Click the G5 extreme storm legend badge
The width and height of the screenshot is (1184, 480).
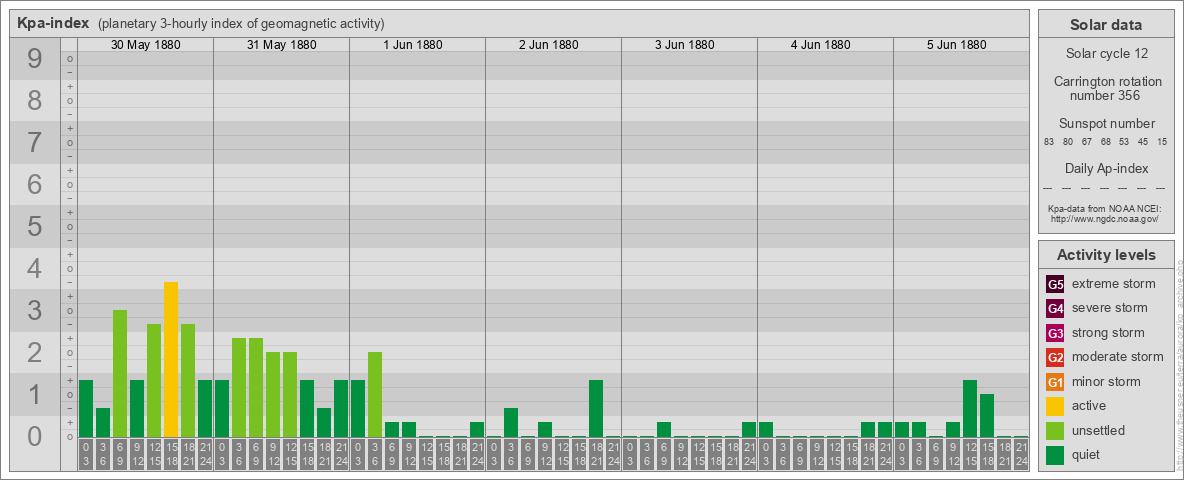pos(1055,285)
